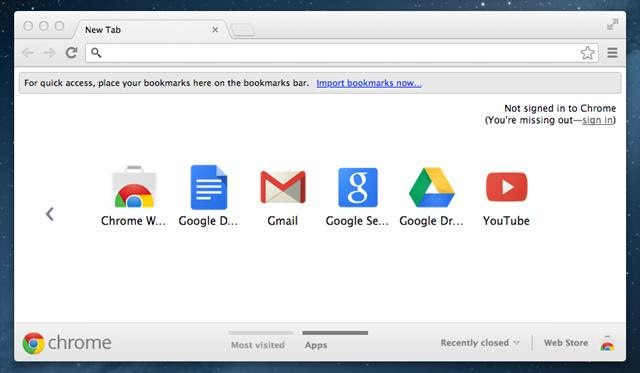
Task: Expand the Recently closed dropdown
Action: coord(480,343)
